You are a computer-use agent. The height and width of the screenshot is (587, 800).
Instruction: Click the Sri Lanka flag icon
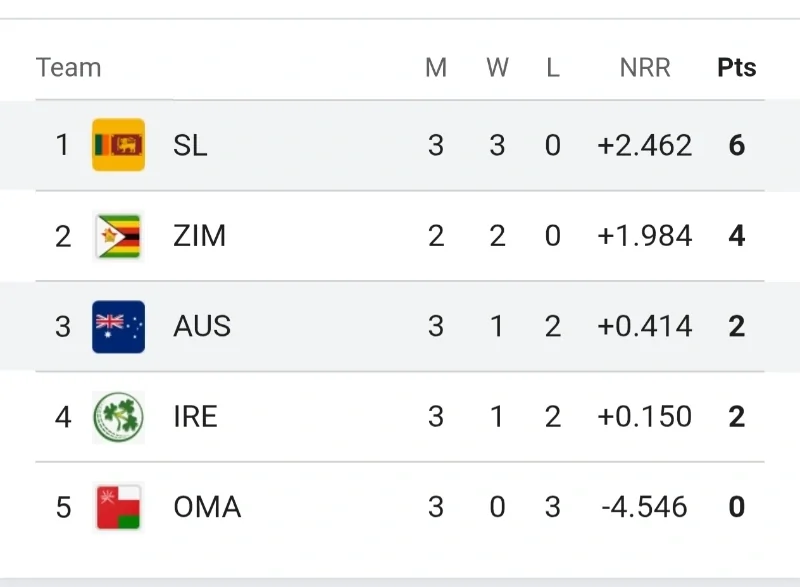pyautogui.click(x=118, y=145)
